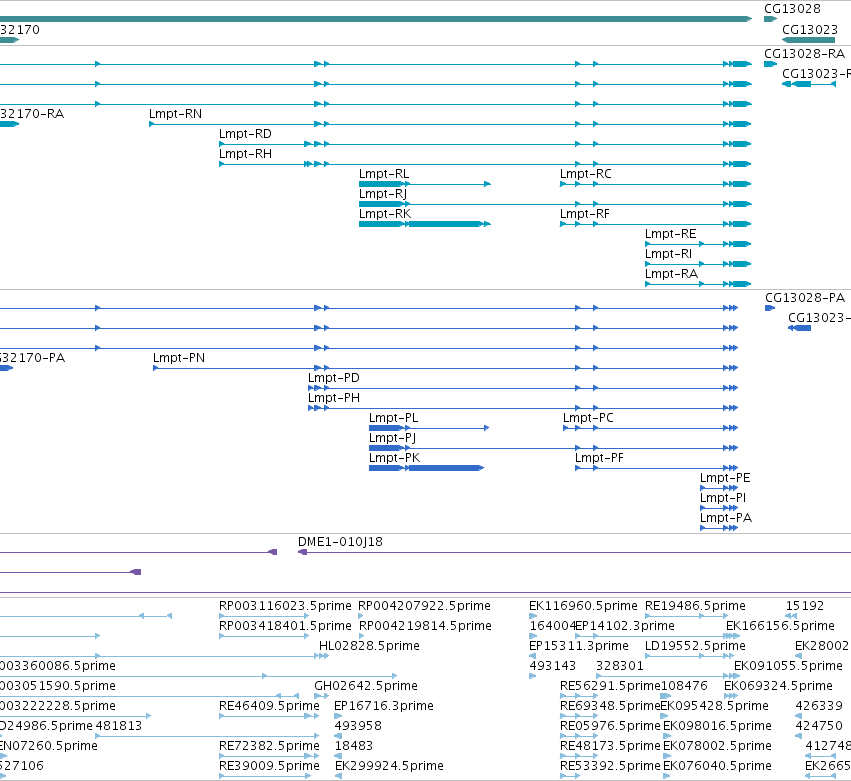Click the RE69348.5prime EST label

tap(610, 706)
